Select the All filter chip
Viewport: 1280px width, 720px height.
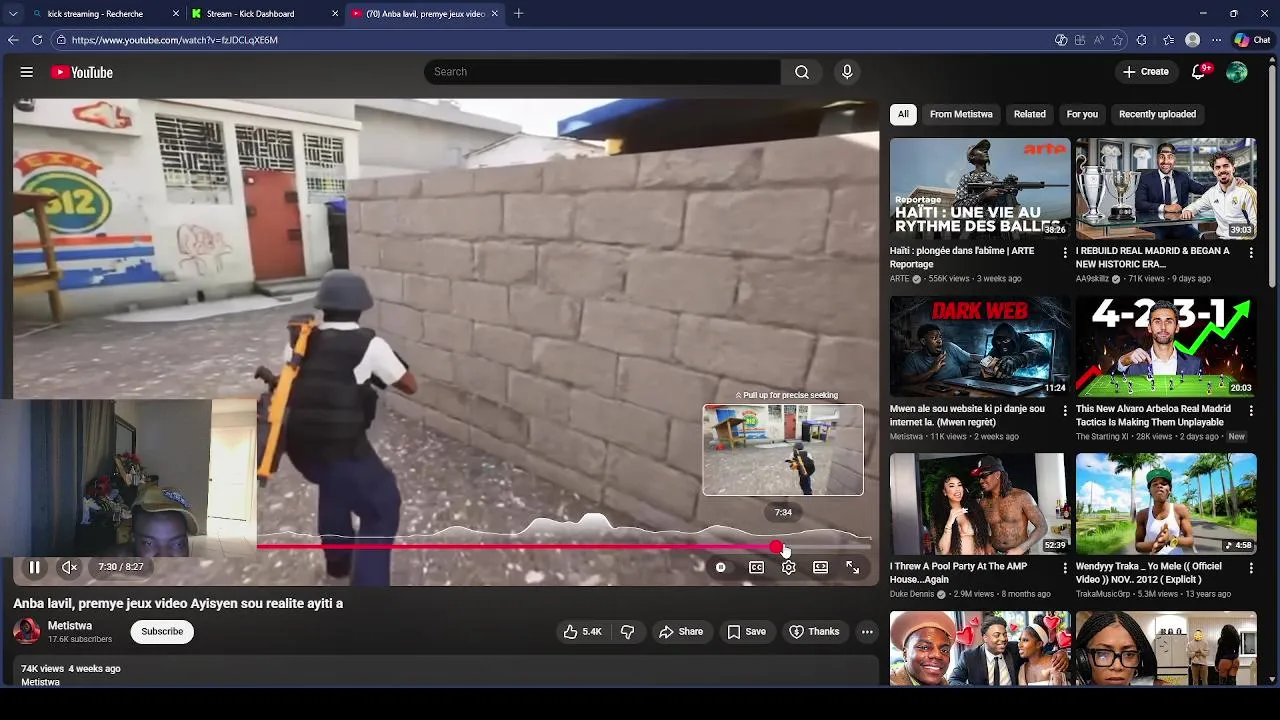pyautogui.click(x=903, y=114)
